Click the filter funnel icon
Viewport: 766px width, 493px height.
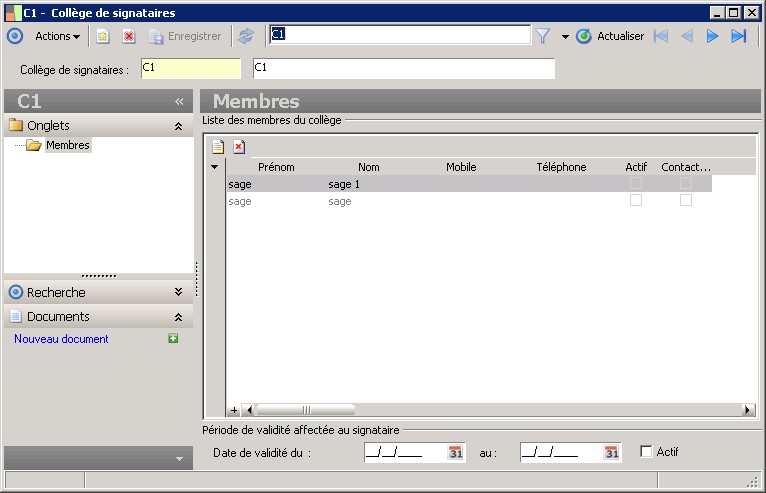pyautogui.click(x=543, y=36)
